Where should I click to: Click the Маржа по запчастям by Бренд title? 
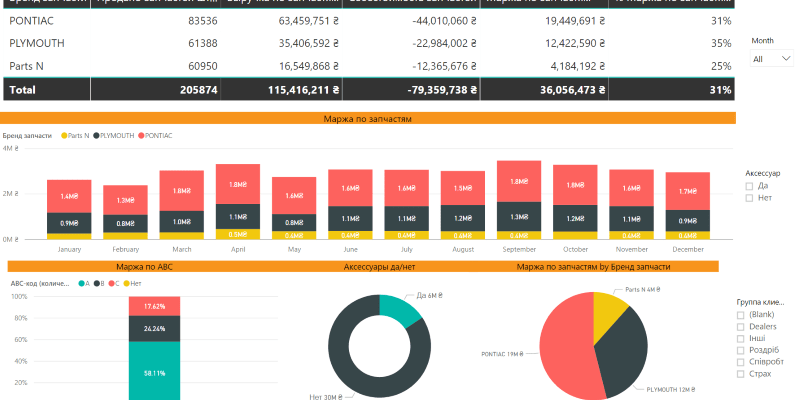(593, 267)
